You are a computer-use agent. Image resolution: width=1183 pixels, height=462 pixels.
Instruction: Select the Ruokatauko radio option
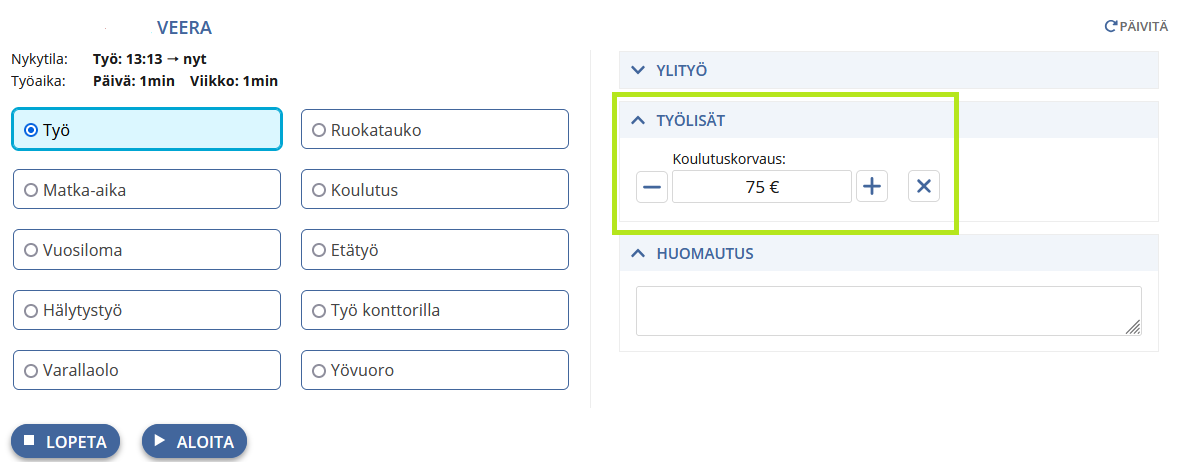(x=435, y=130)
